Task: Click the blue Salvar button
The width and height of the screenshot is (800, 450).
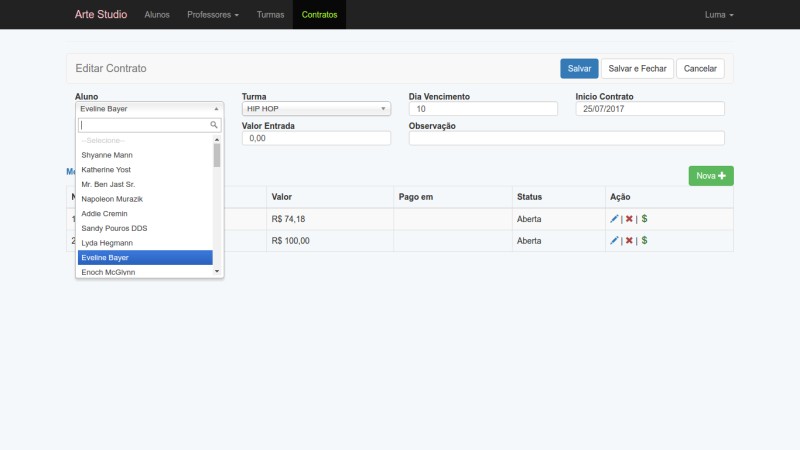Action: pyautogui.click(x=579, y=68)
